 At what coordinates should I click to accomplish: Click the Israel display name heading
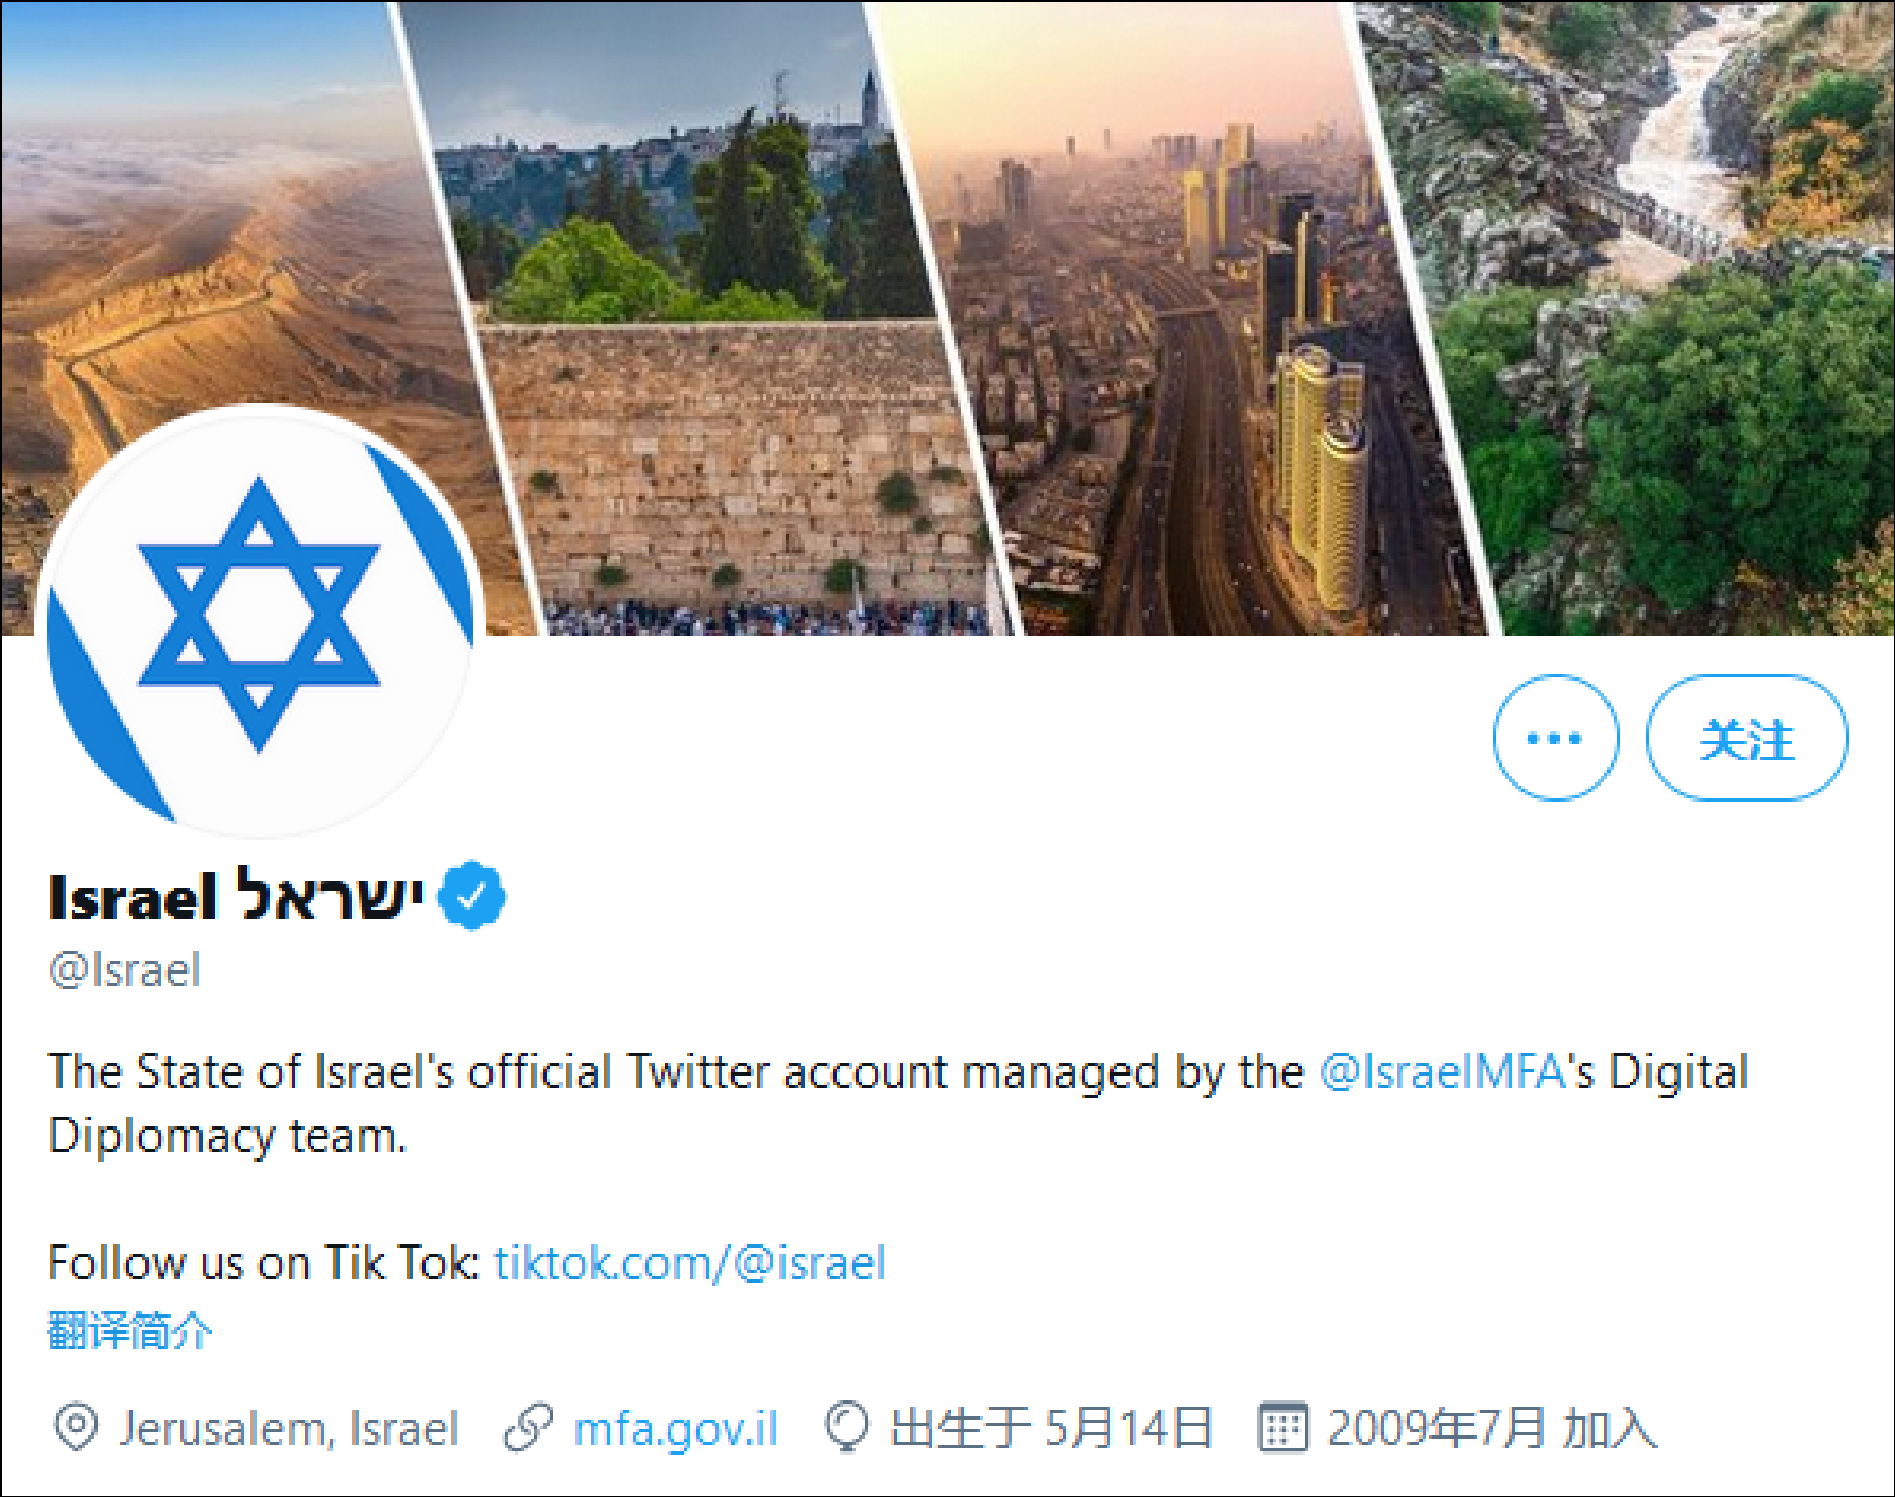click(x=237, y=896)
